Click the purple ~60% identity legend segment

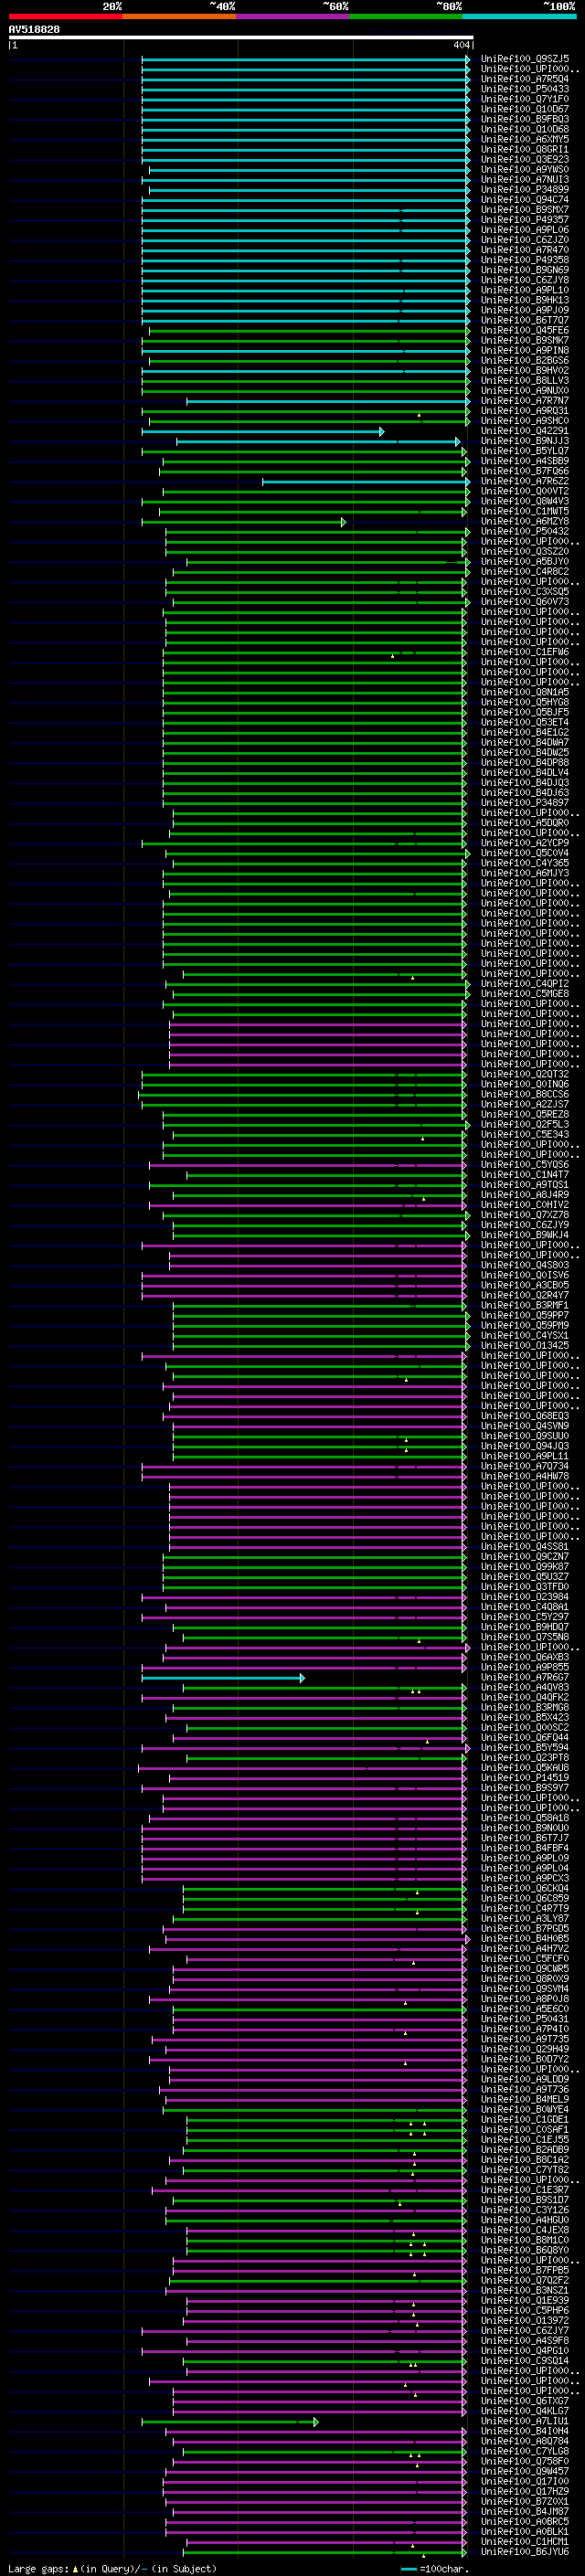click(x=293, y=17)
